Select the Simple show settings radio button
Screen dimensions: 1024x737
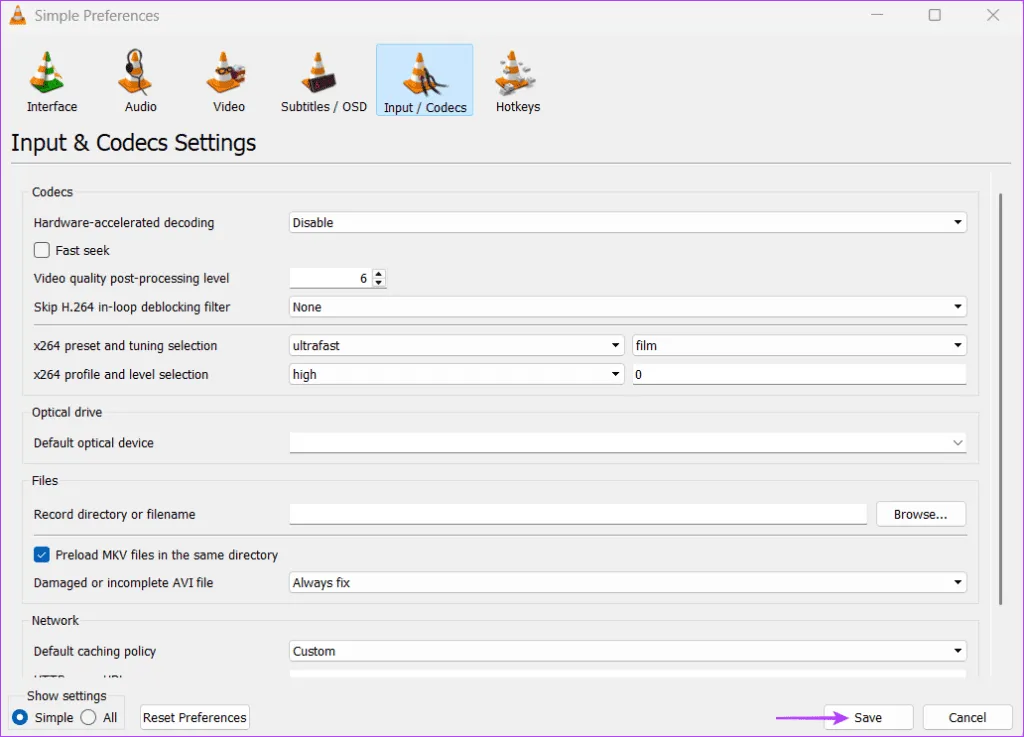click(20, 717)
